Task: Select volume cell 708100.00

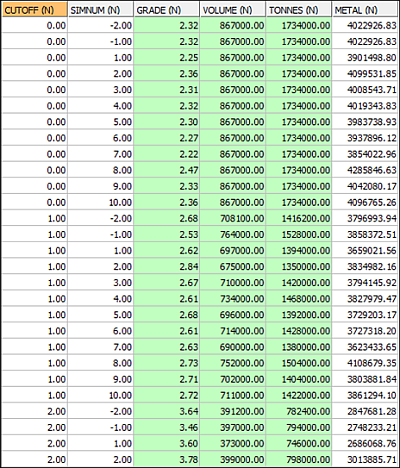Action: pyautogui.click(x=233, y=219)
